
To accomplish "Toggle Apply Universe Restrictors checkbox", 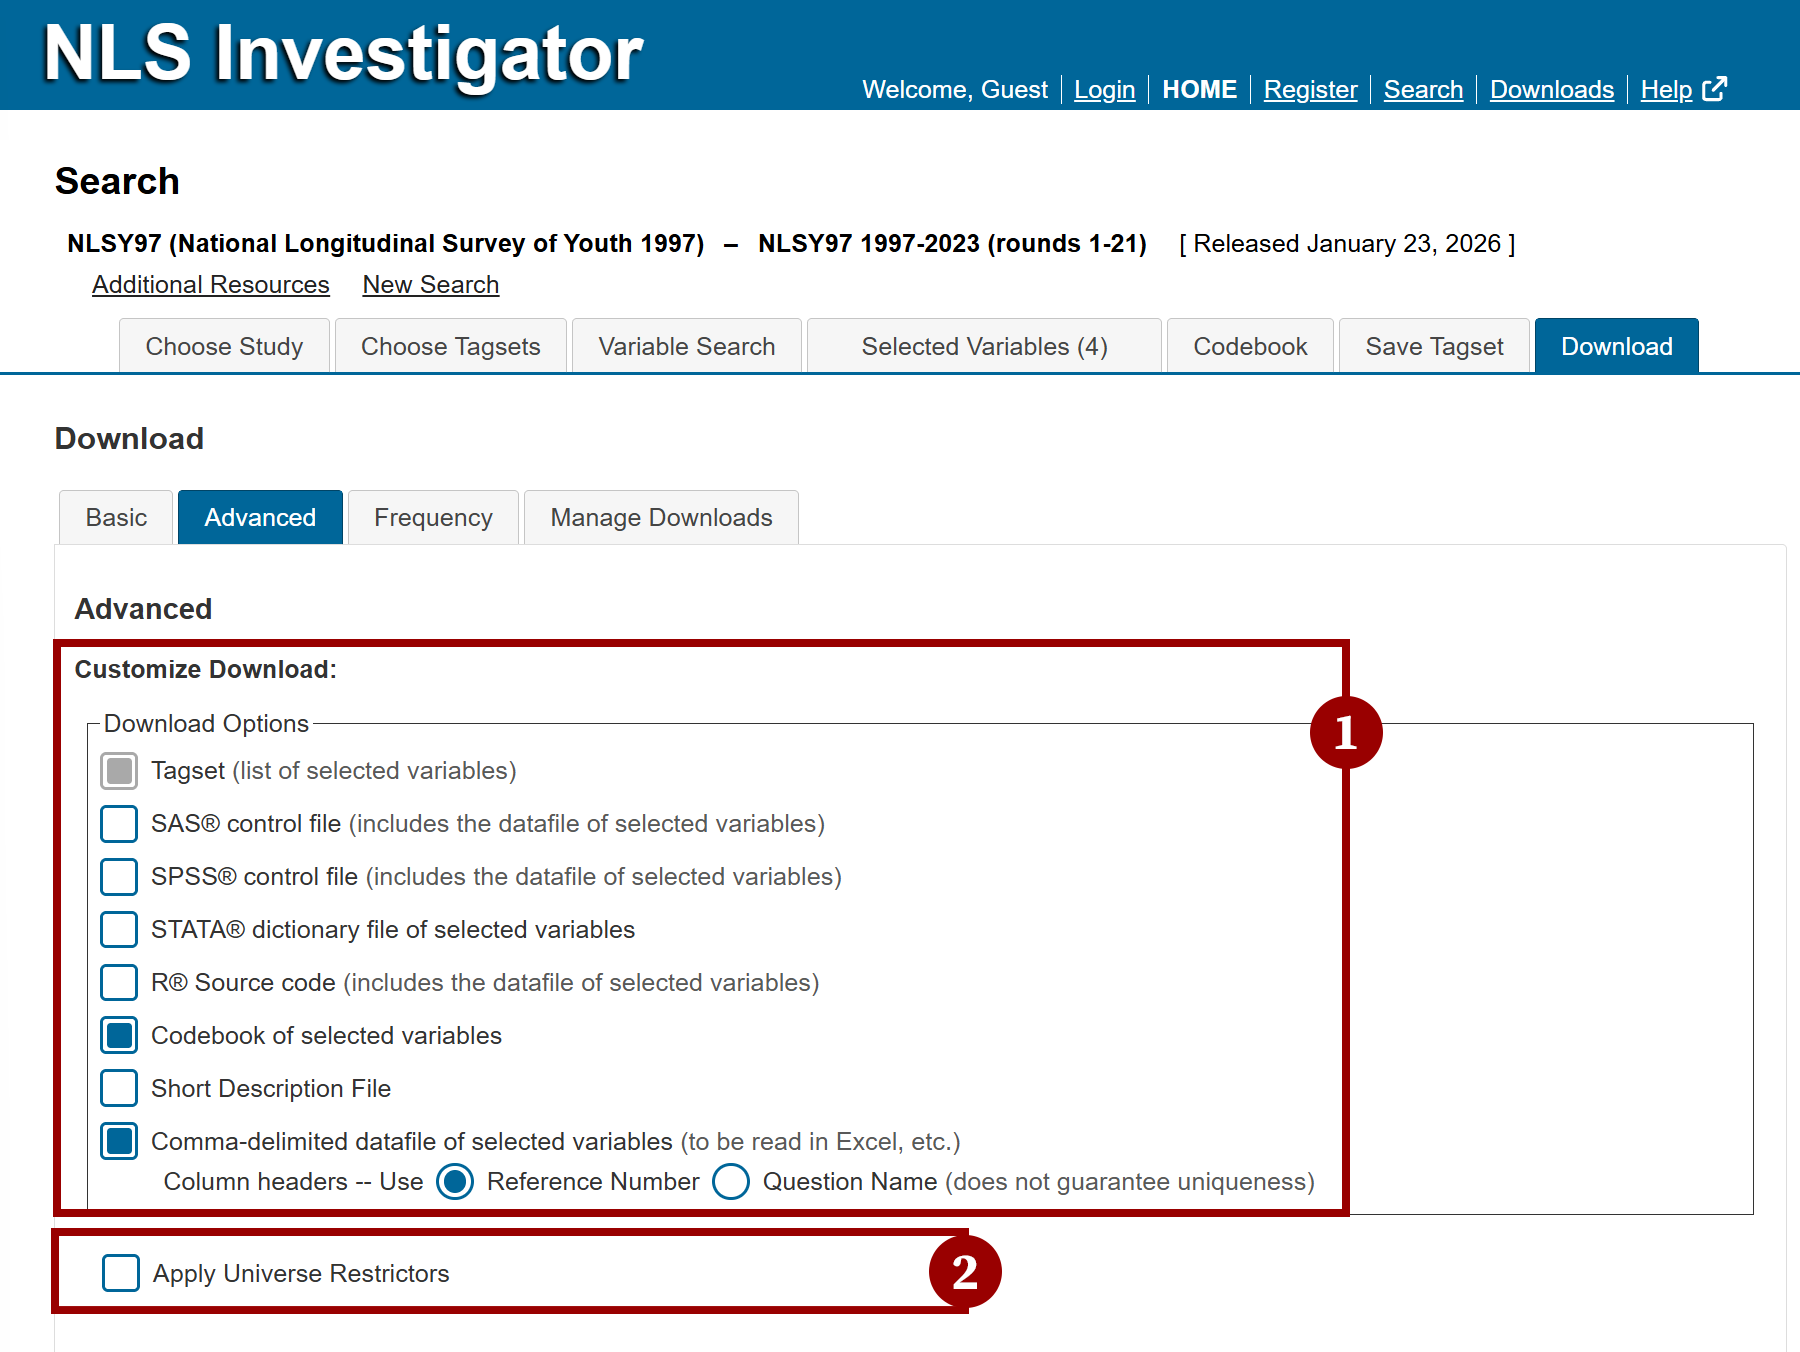I will coord(121,1274).
